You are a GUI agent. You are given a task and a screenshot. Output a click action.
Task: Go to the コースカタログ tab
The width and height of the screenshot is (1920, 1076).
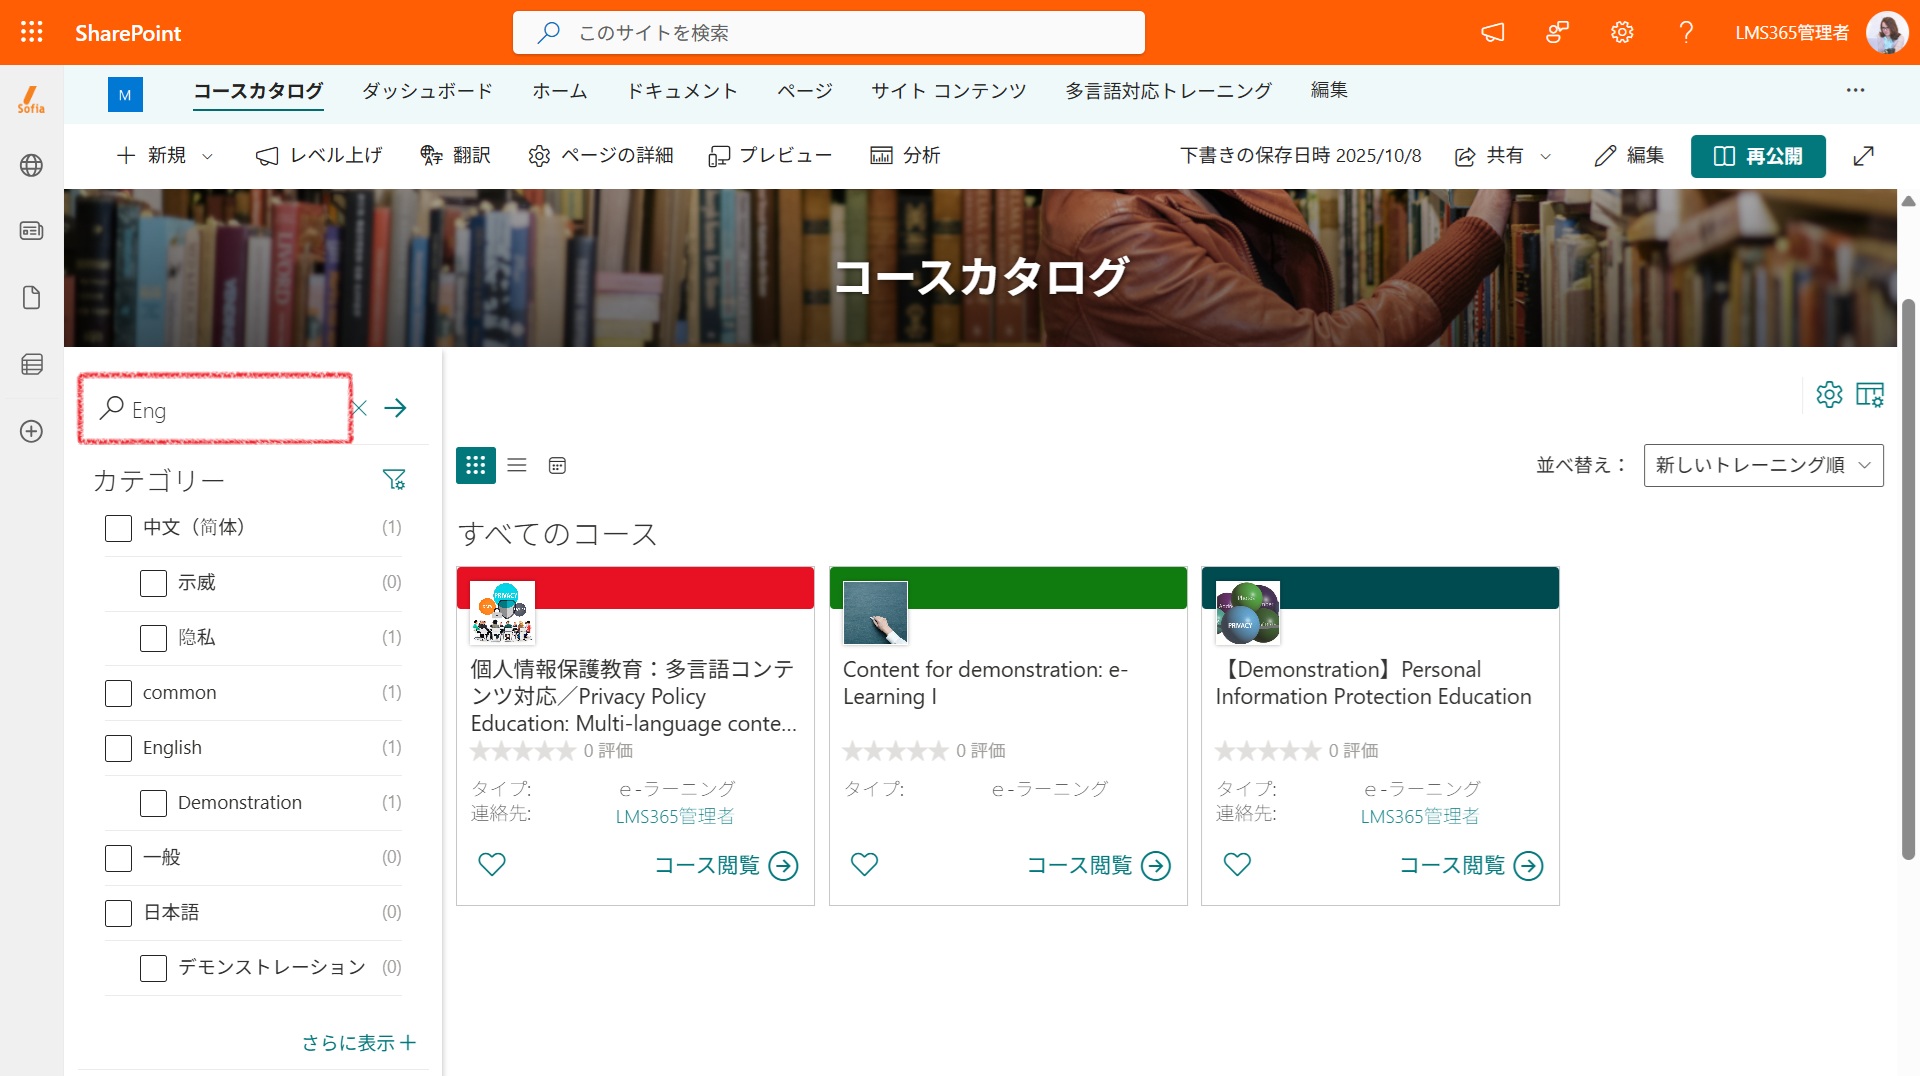[x=258, y=91]
